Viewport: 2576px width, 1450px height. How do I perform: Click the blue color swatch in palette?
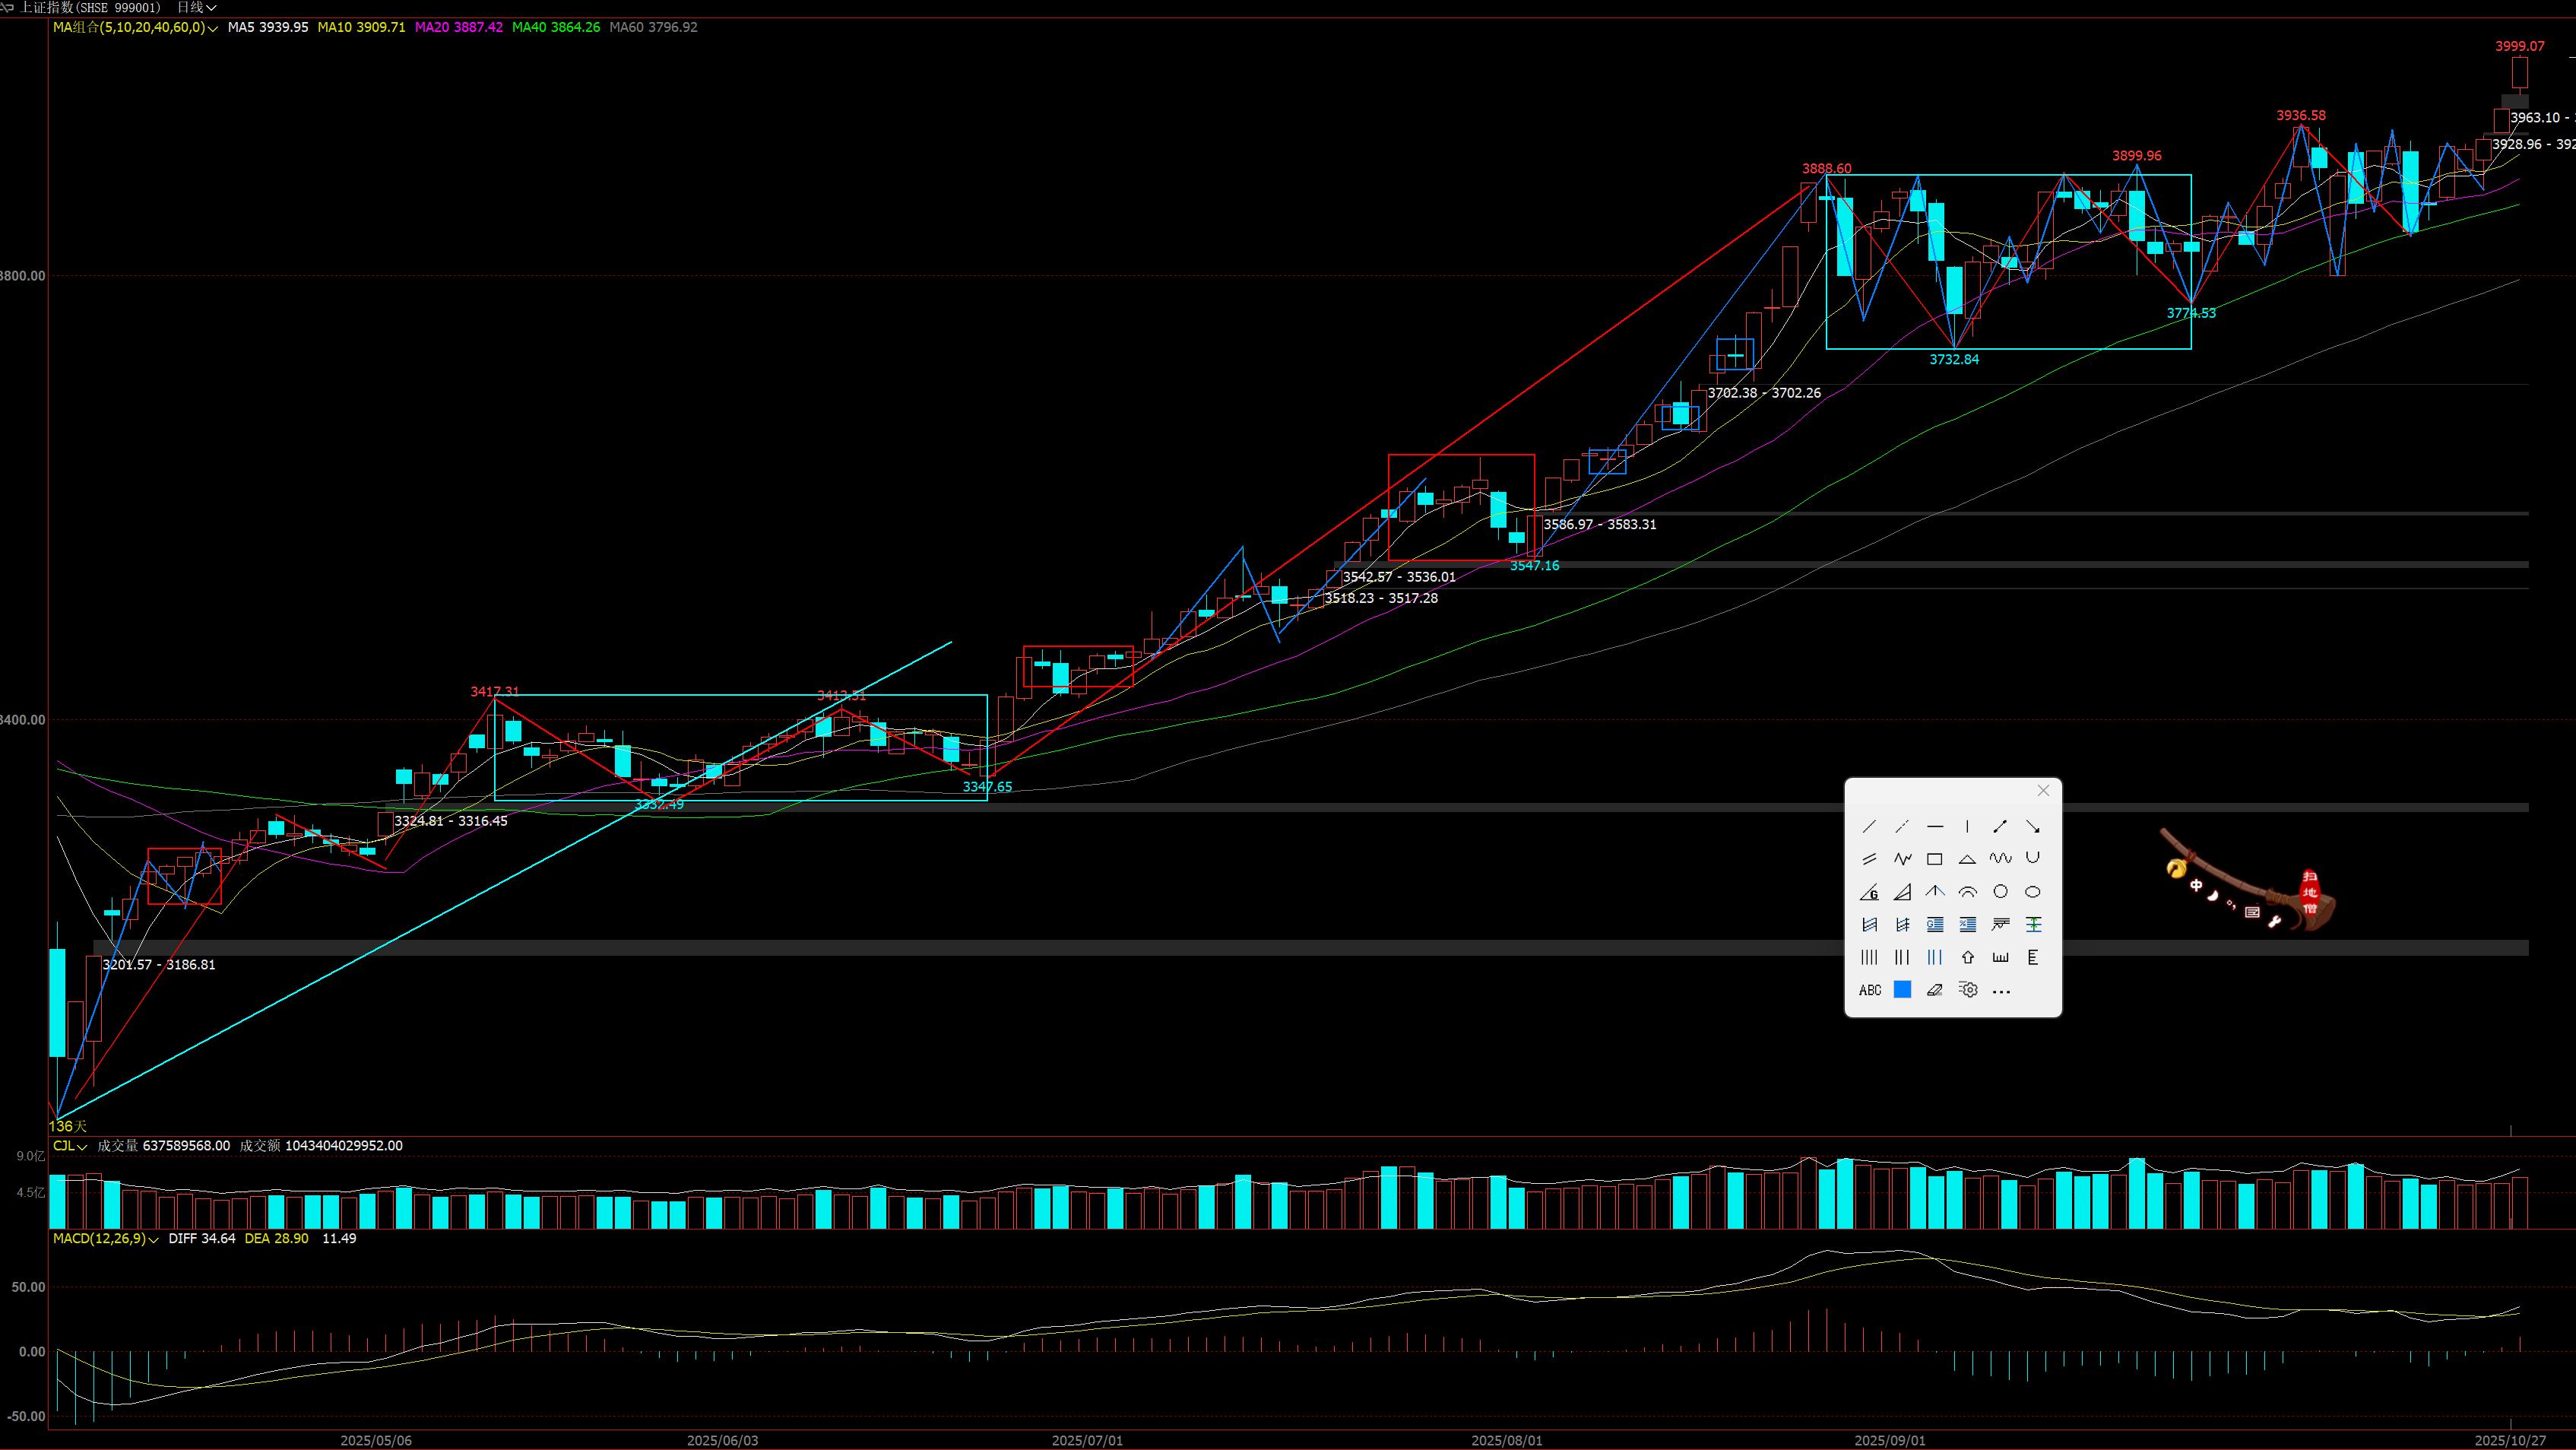point(1902,990)
